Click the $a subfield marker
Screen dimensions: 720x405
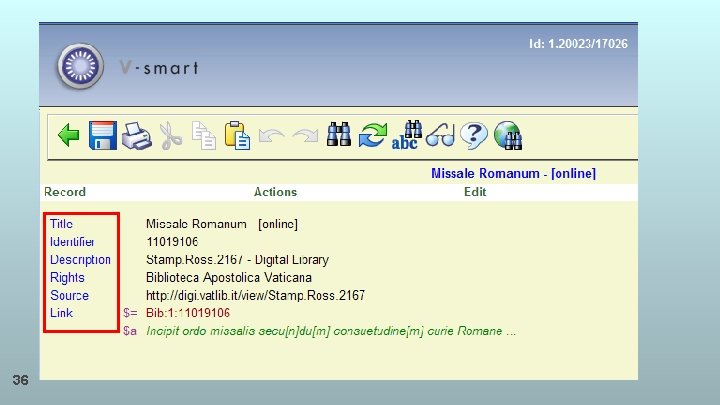coord(130,331)
